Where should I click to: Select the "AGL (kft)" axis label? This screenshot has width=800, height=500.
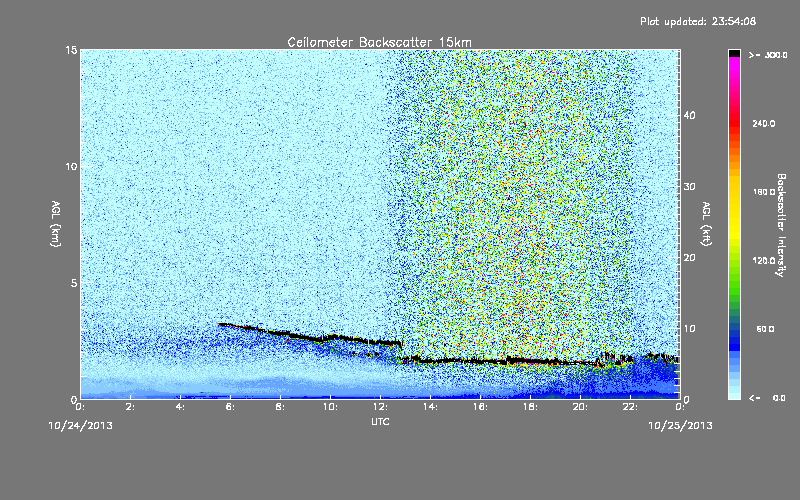pos(707,224)
